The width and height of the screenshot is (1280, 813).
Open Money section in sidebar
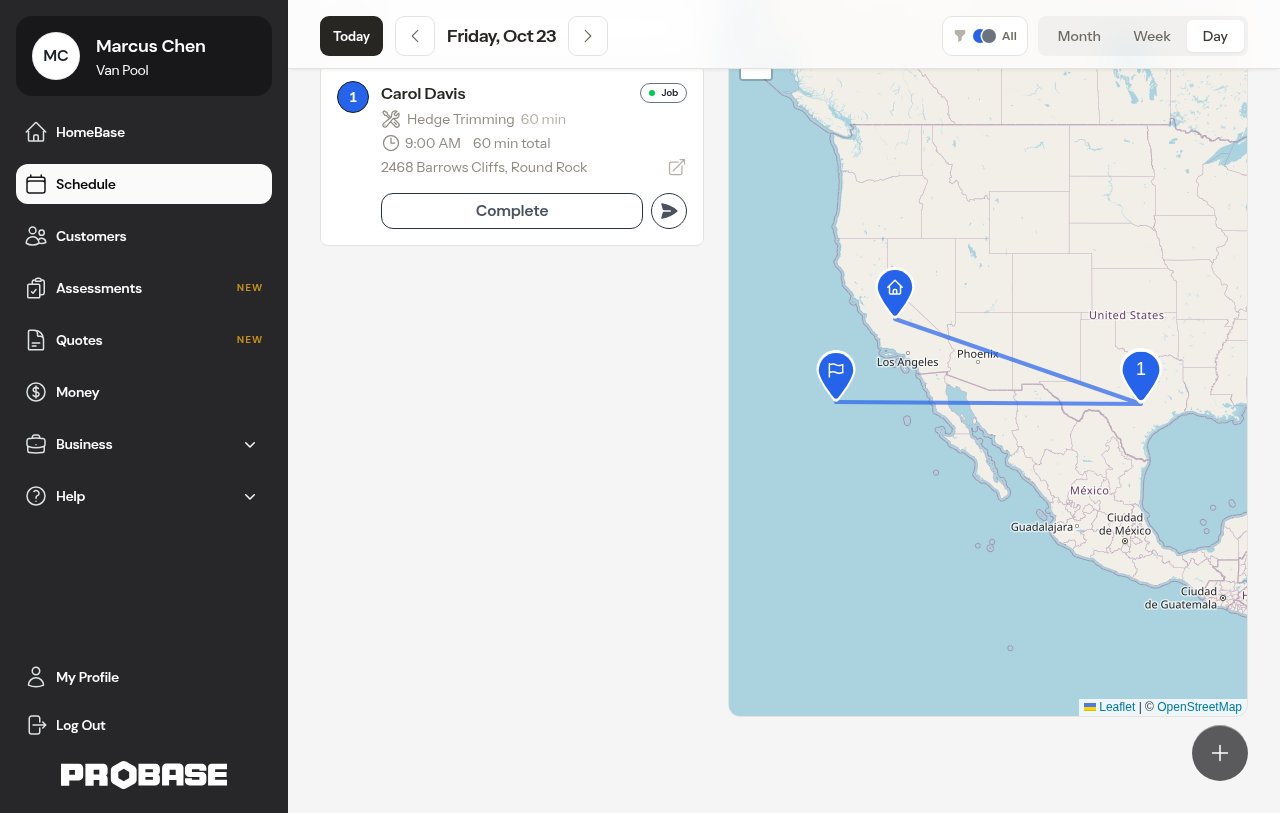pos(144,392)
